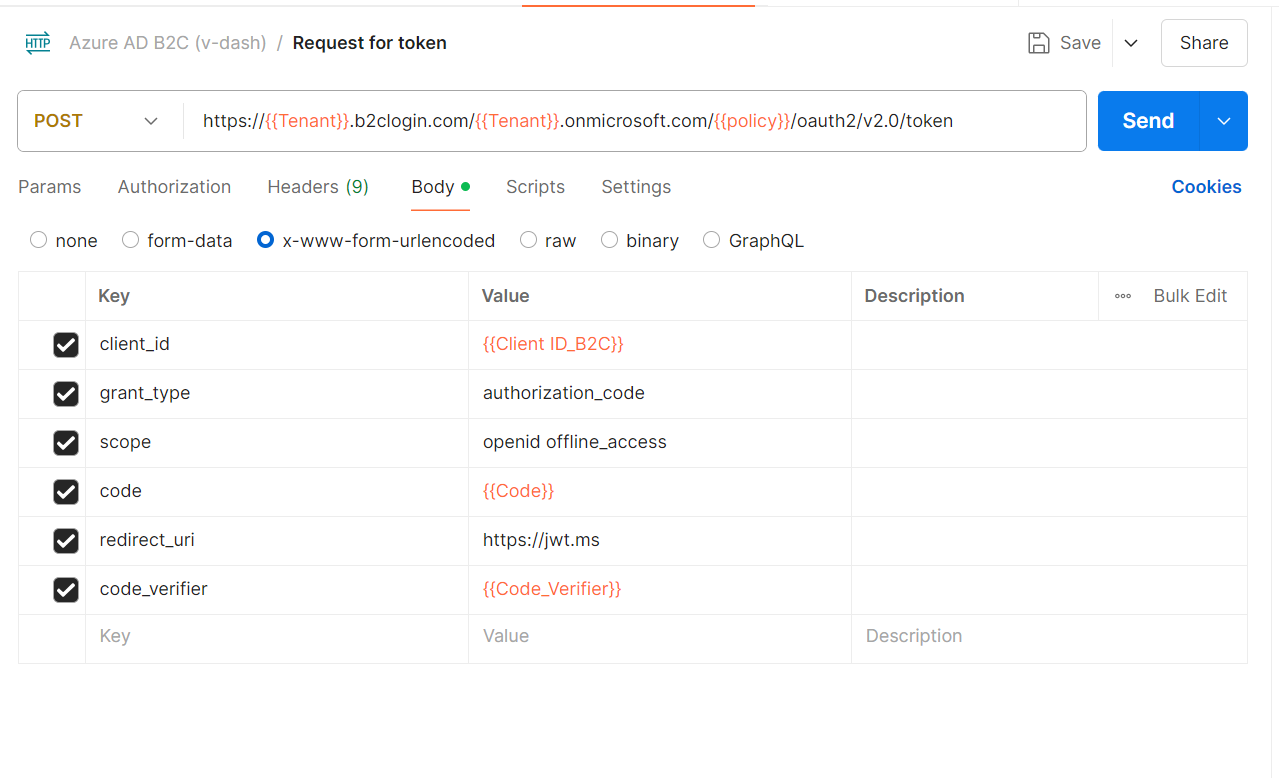
Task: Open the Settings tab
Action: pyautogui.click(x=636, y=187)
